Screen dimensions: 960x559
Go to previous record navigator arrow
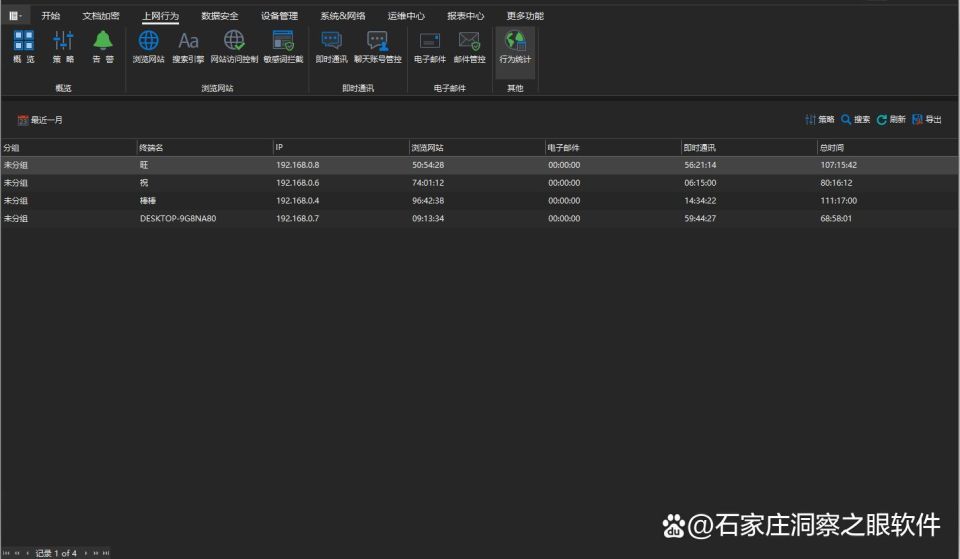pos(27,553)
